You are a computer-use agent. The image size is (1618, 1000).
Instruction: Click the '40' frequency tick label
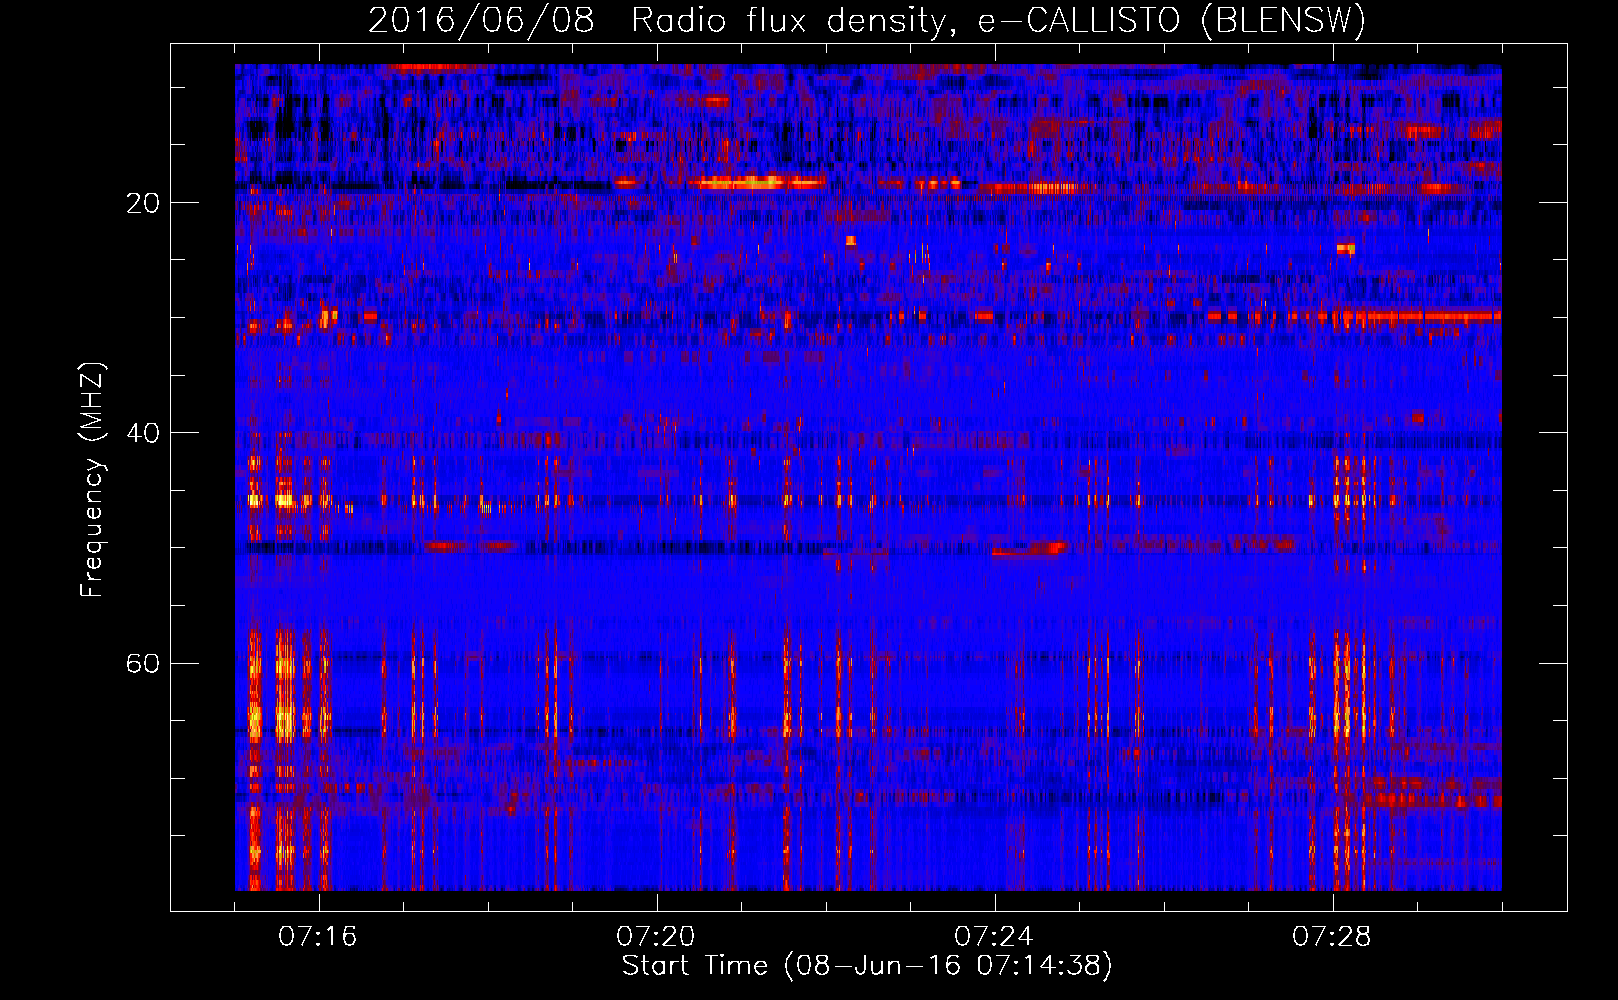coord(143,433)
